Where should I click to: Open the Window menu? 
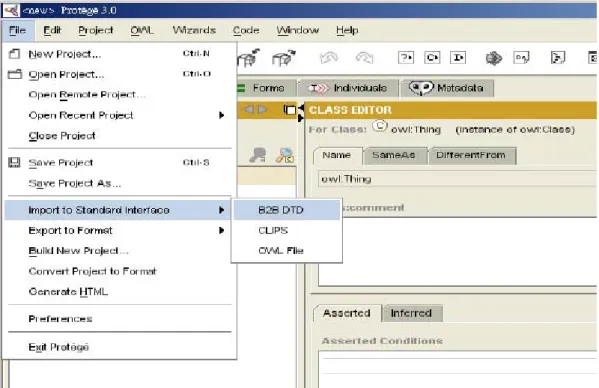(x=298, y=30)
